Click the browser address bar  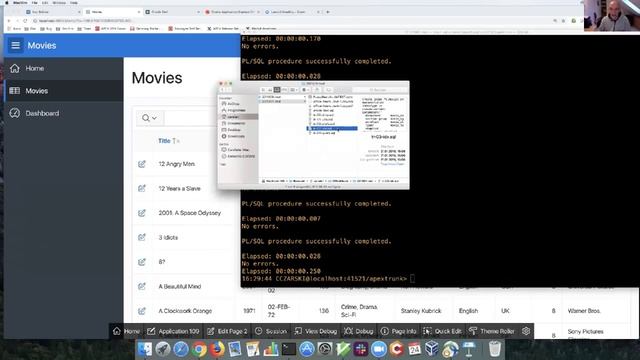point(286,20)
